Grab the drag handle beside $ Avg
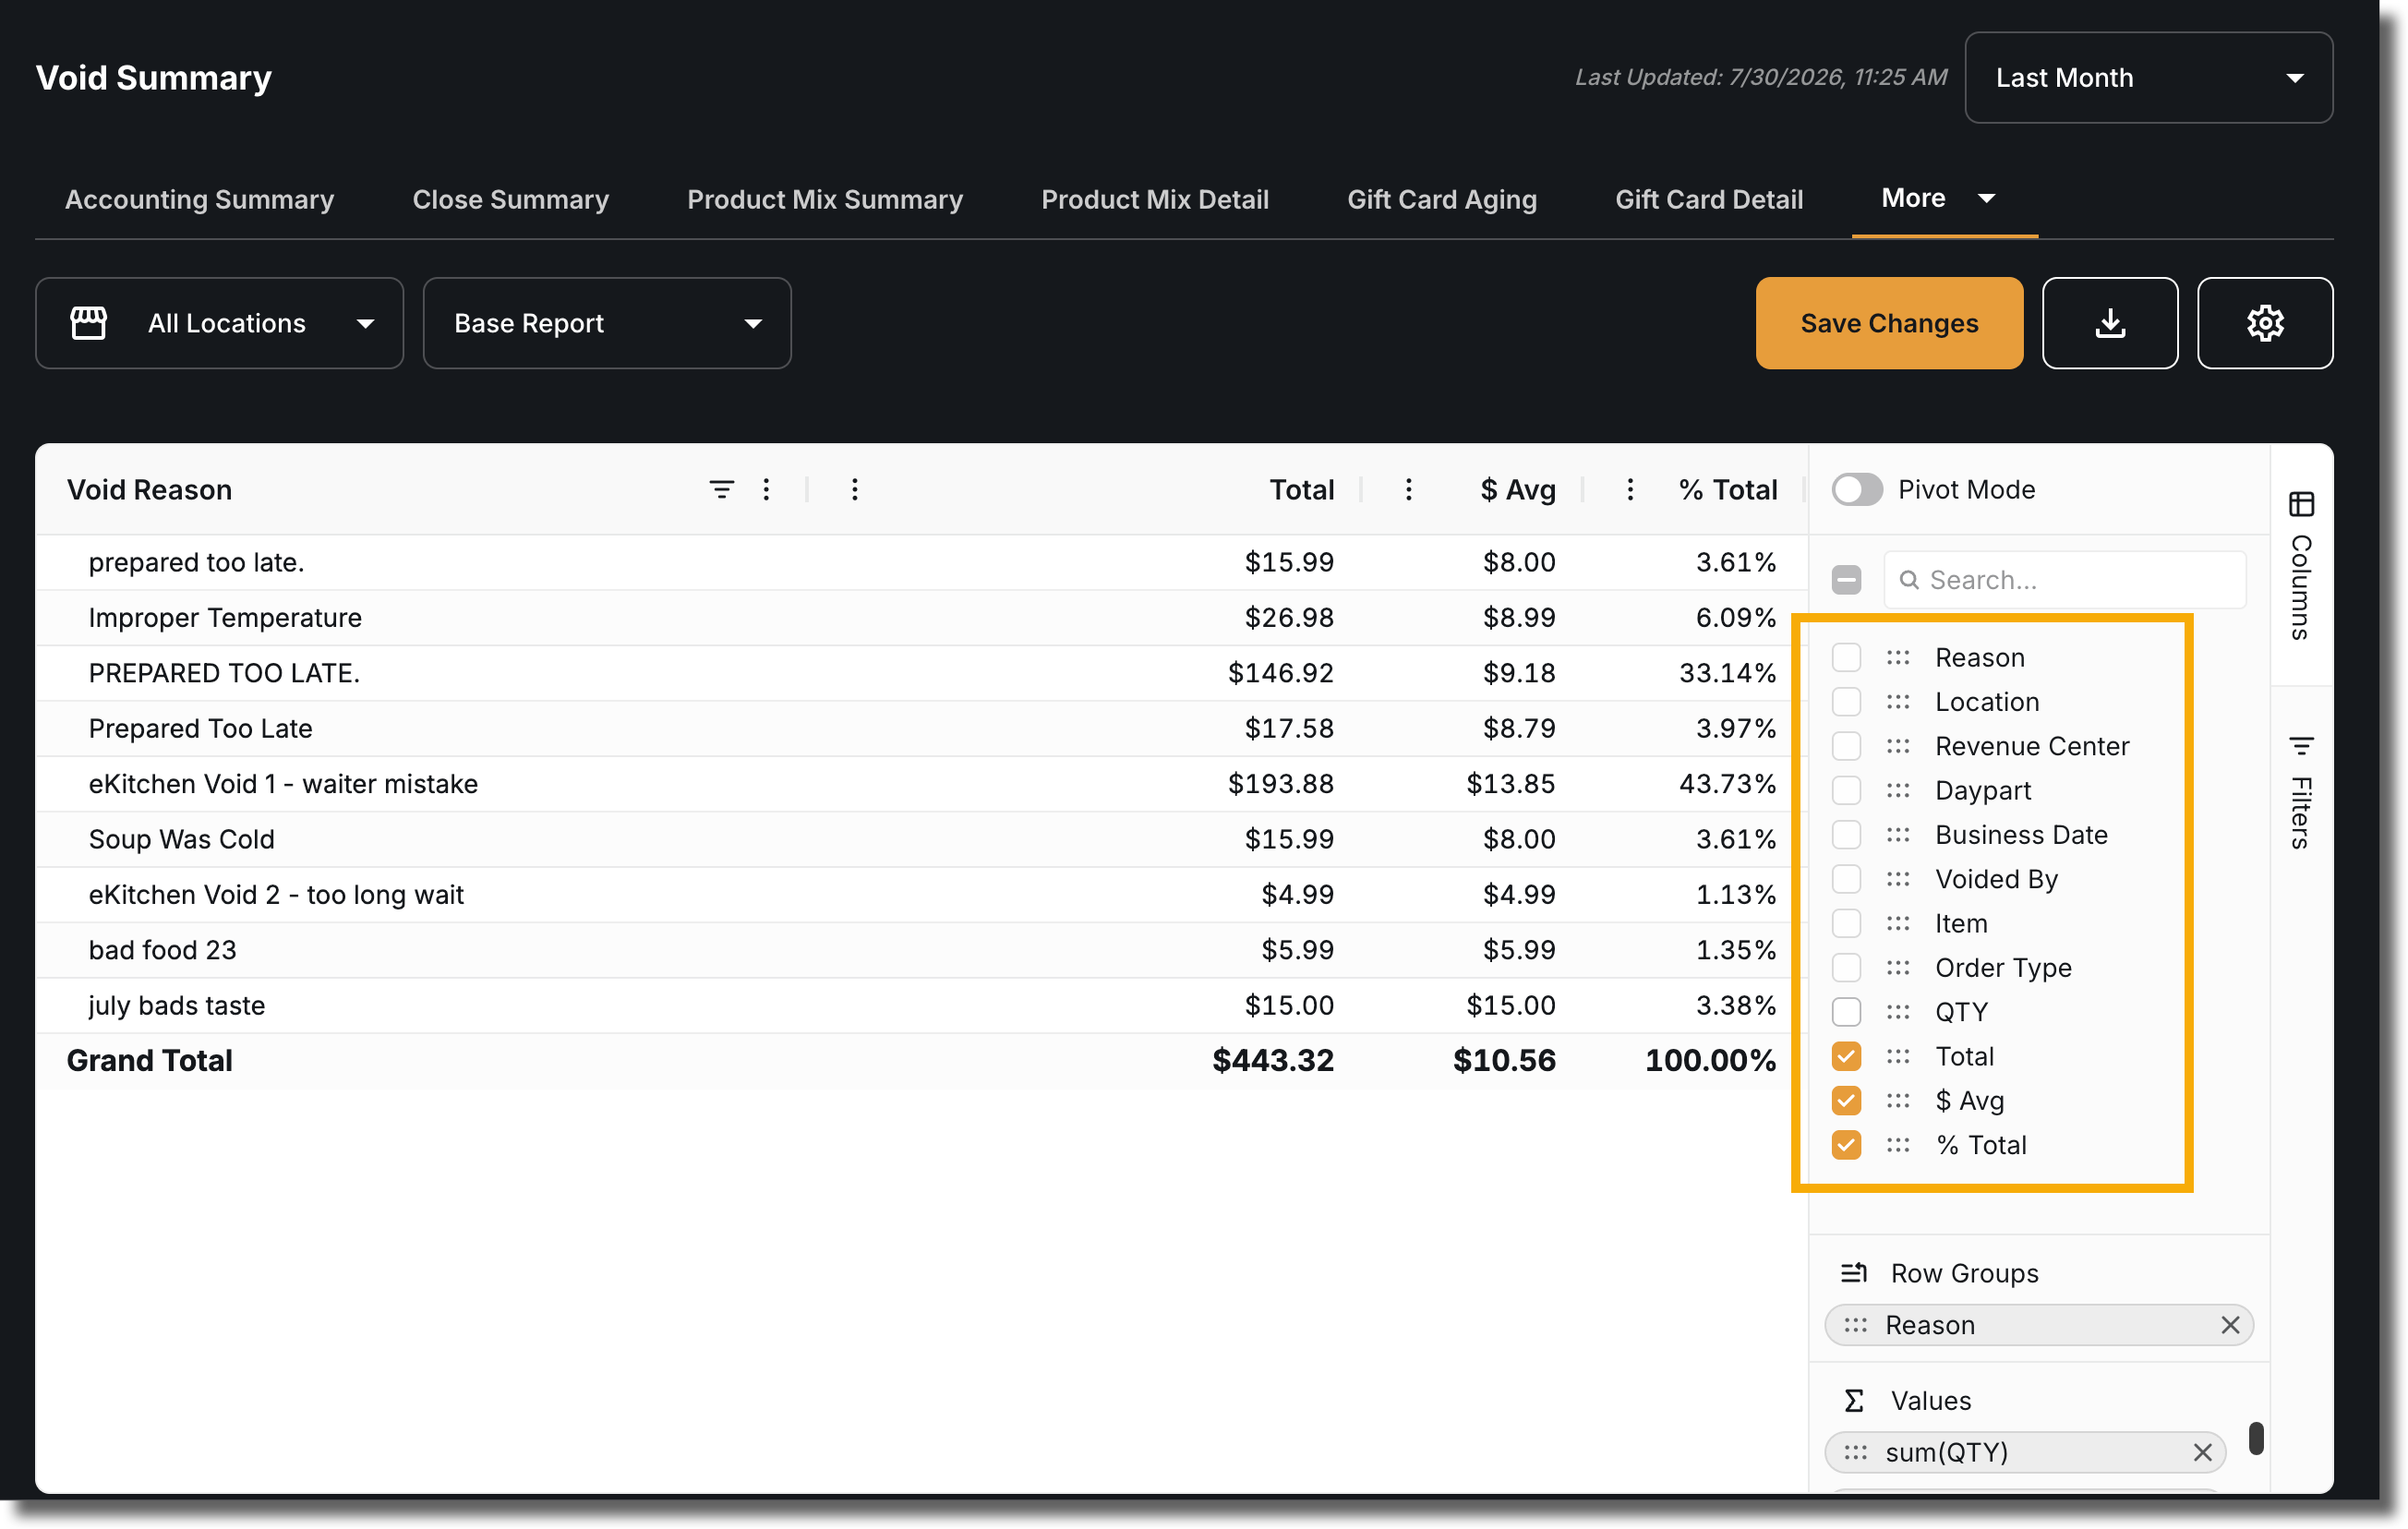 pos(1897,1100)
